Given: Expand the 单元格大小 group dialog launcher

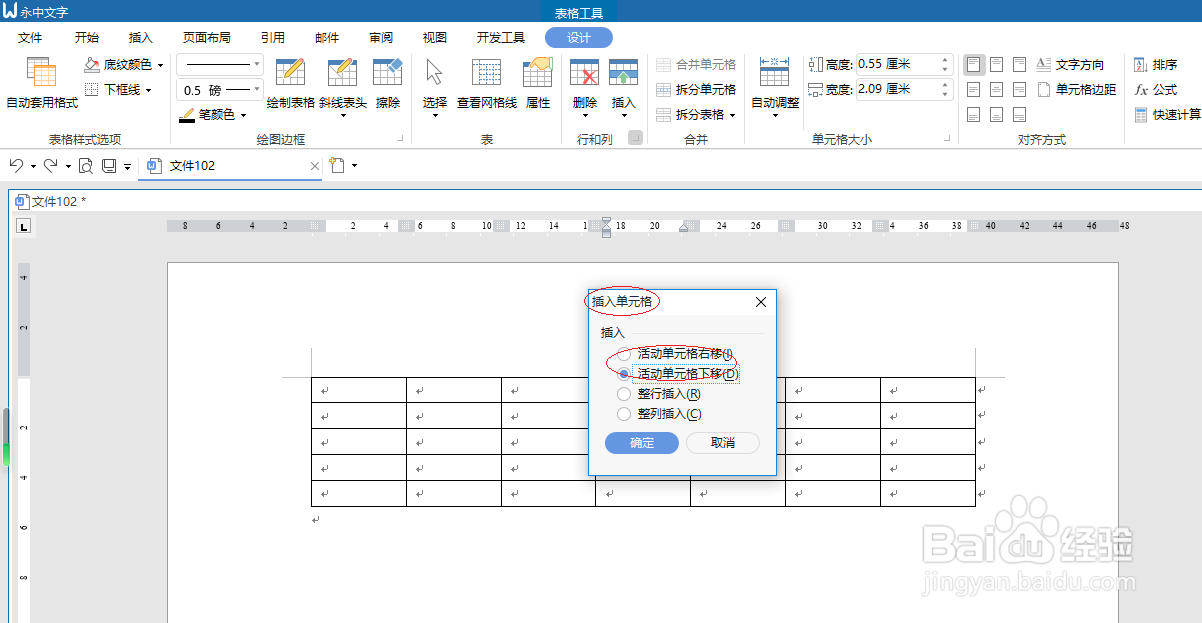Looking at the screenshot, I should click(946, 139).
